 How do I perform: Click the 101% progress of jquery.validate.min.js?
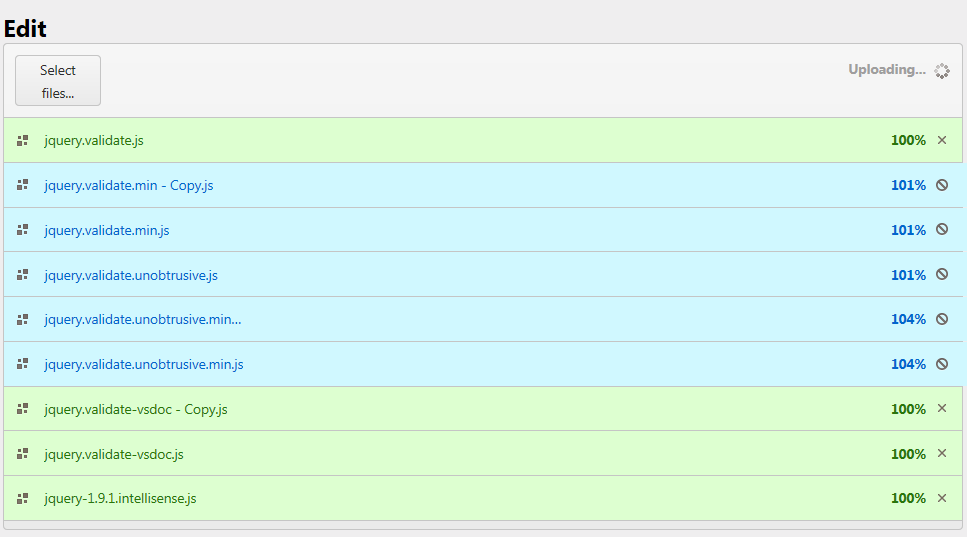(908, 230)
